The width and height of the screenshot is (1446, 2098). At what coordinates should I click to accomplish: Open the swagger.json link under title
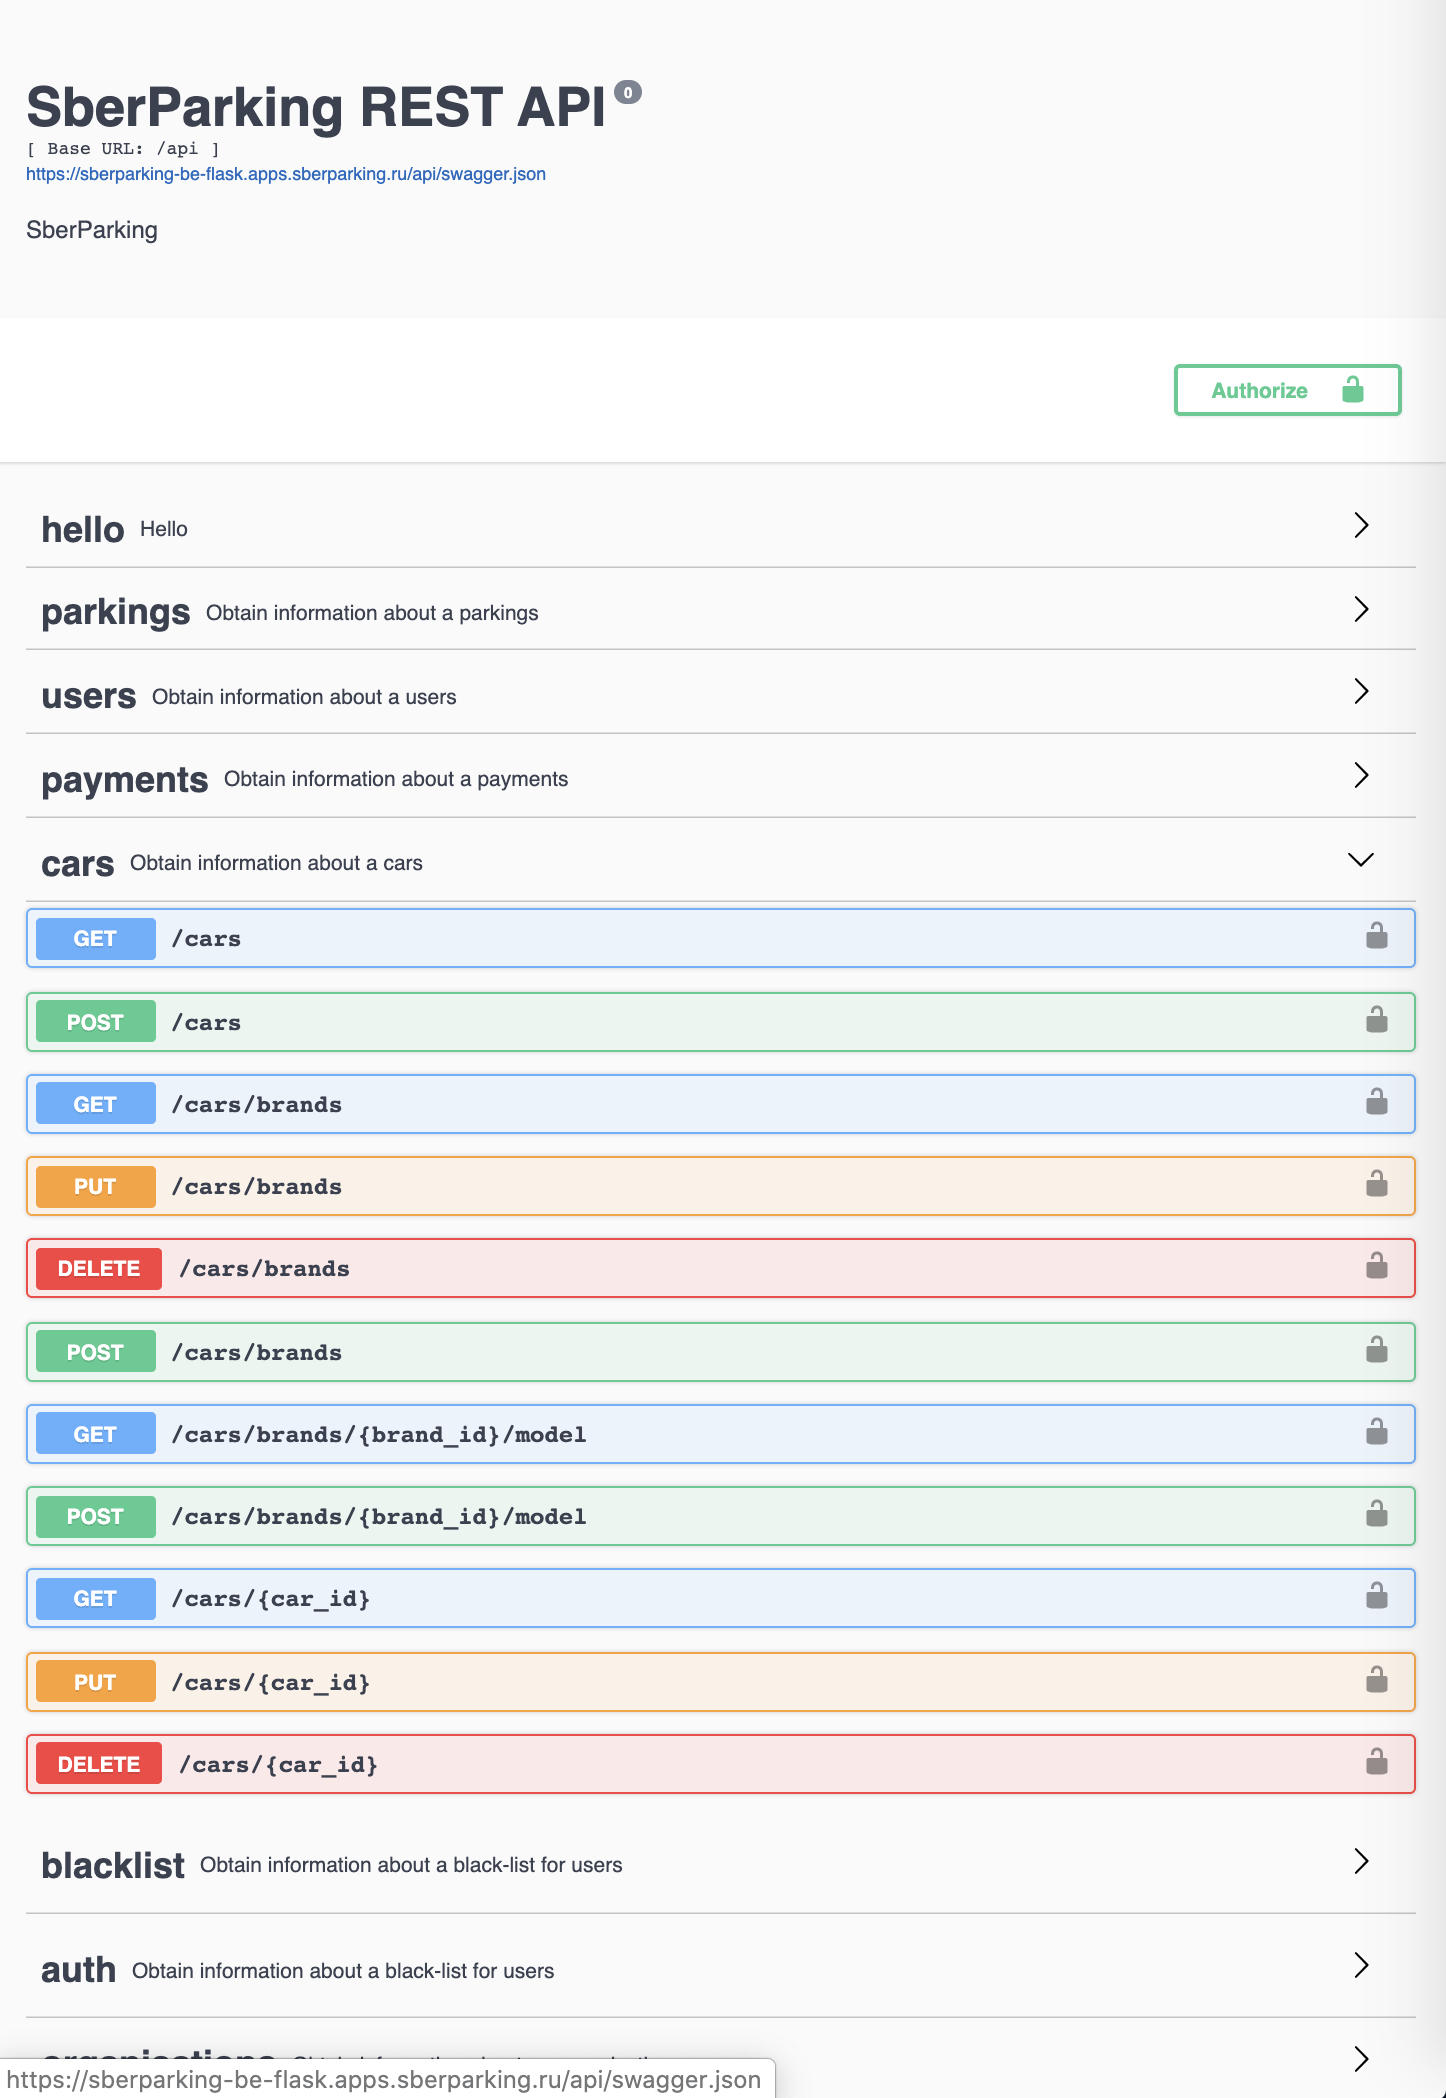(286, 174)
